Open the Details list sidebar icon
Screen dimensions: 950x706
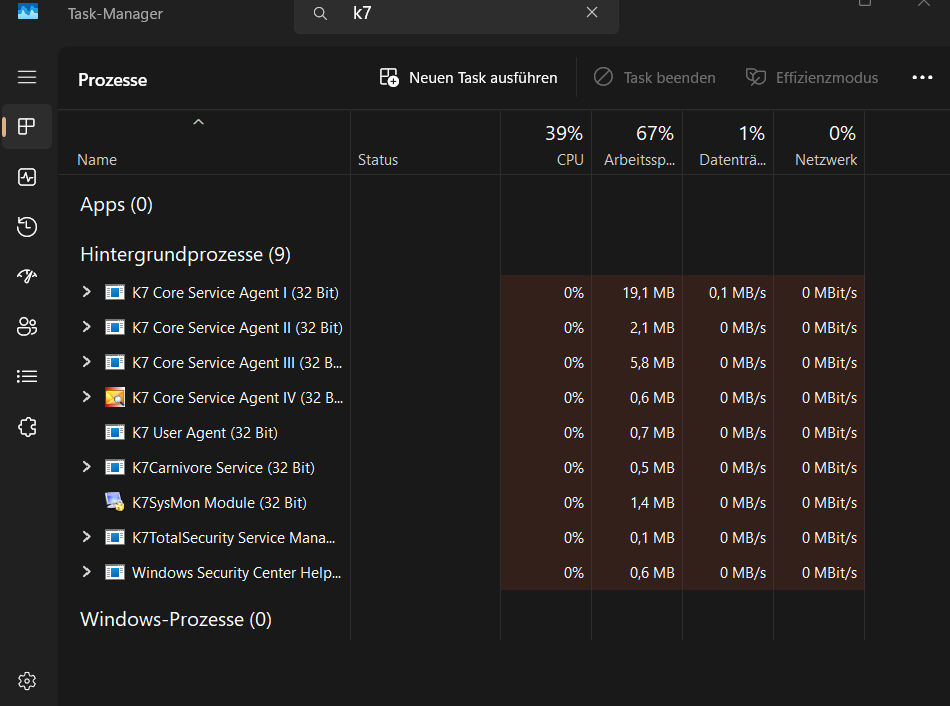coord(27,376)
